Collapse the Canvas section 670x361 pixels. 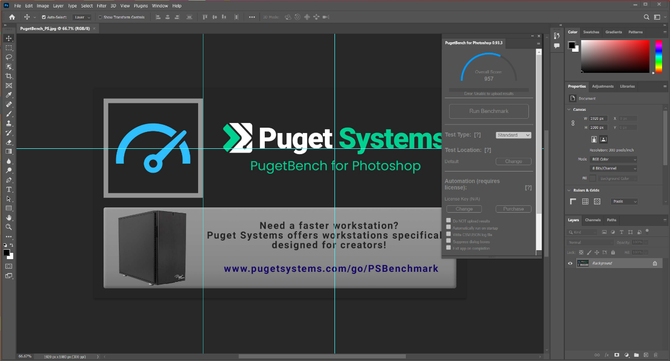click(569, 109)
